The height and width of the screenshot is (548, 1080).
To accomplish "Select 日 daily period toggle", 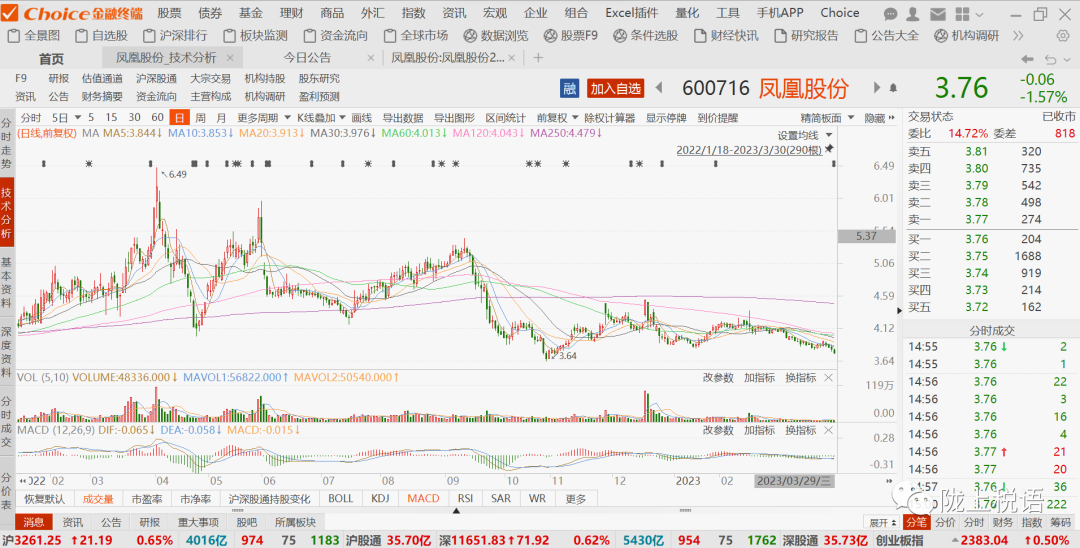I will pyautogui.click(x=180, y=118).
